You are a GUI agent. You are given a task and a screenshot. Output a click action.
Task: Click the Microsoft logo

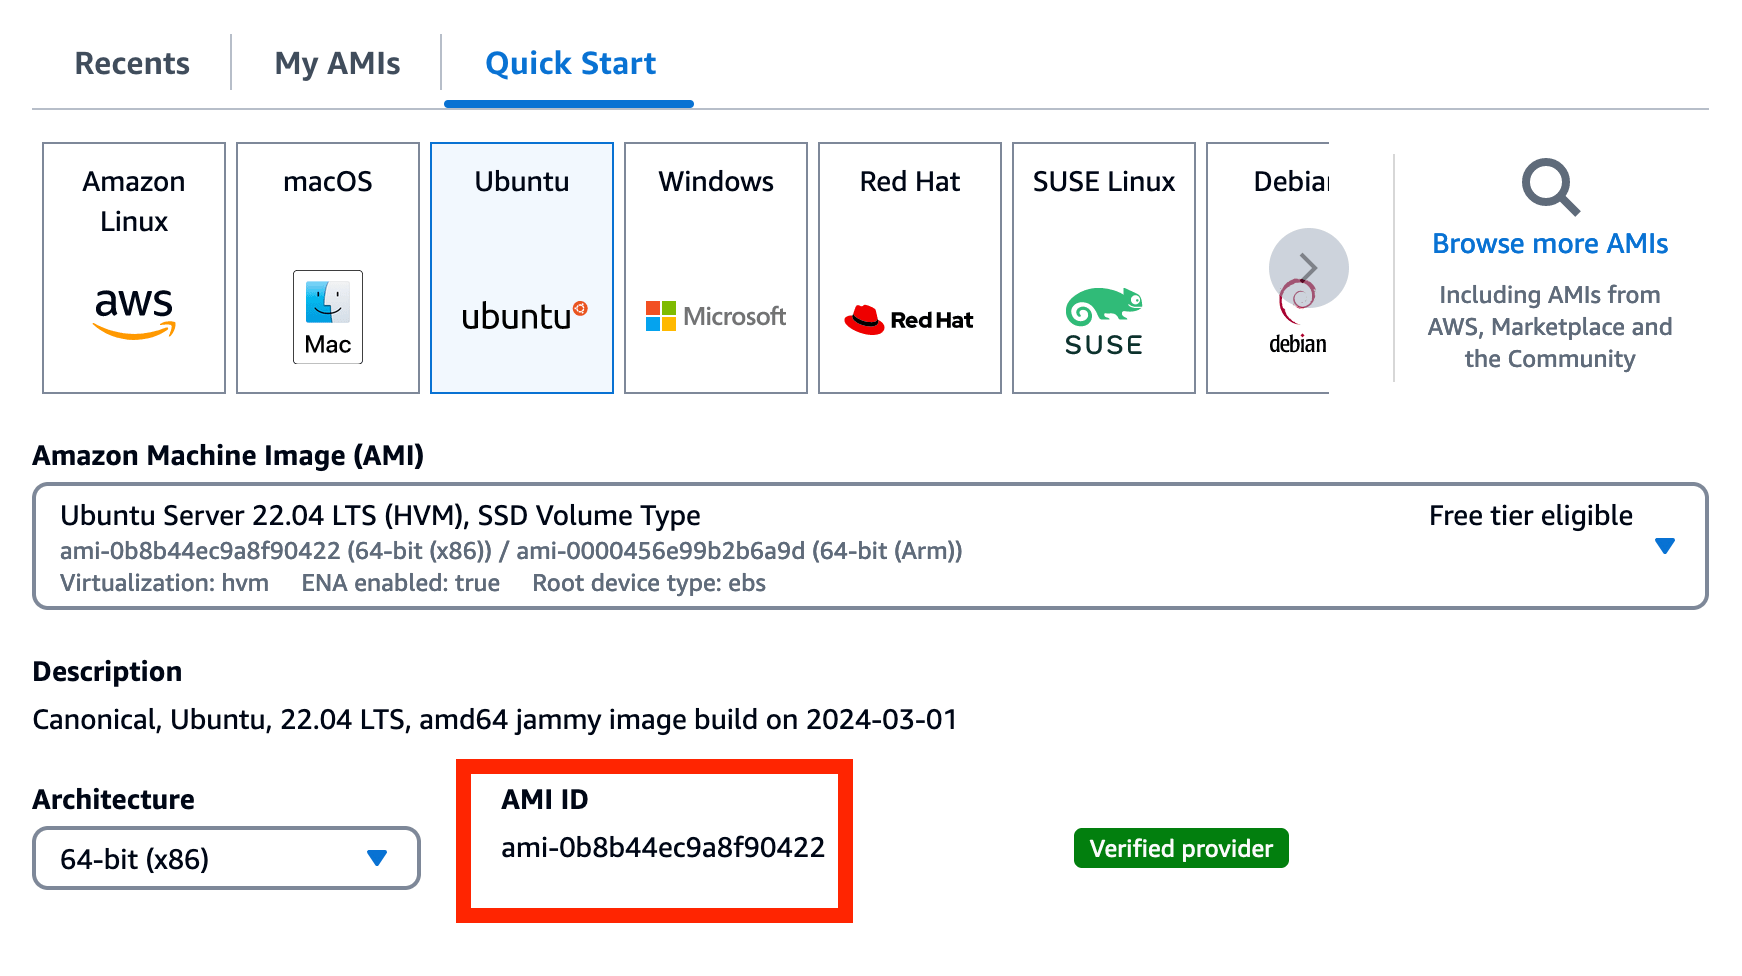tap(716, 316)
